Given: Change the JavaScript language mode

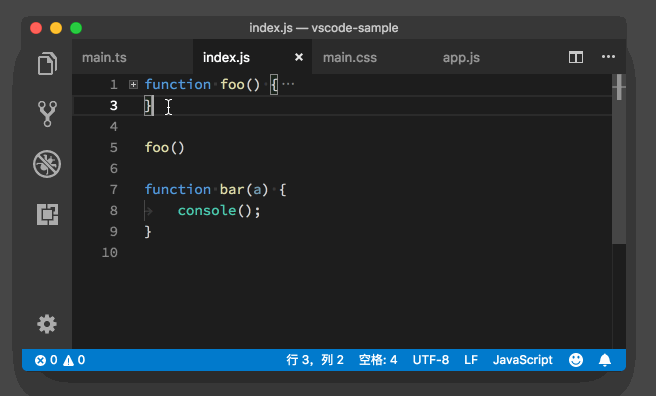Looking at the screenshot, I should pyautogui.click(x=523, y=360).
